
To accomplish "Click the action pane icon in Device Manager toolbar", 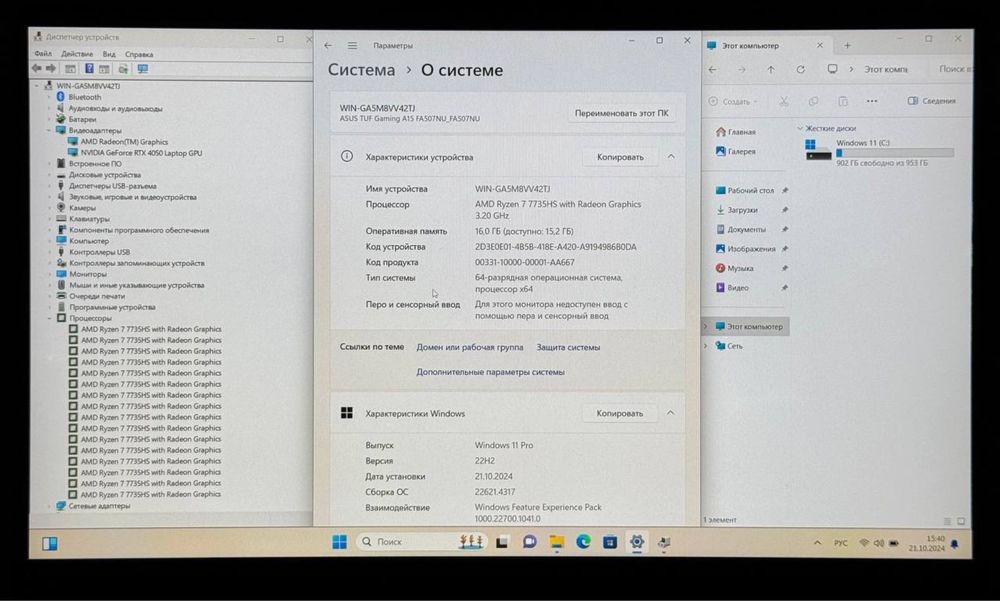I will pos(104,69).
